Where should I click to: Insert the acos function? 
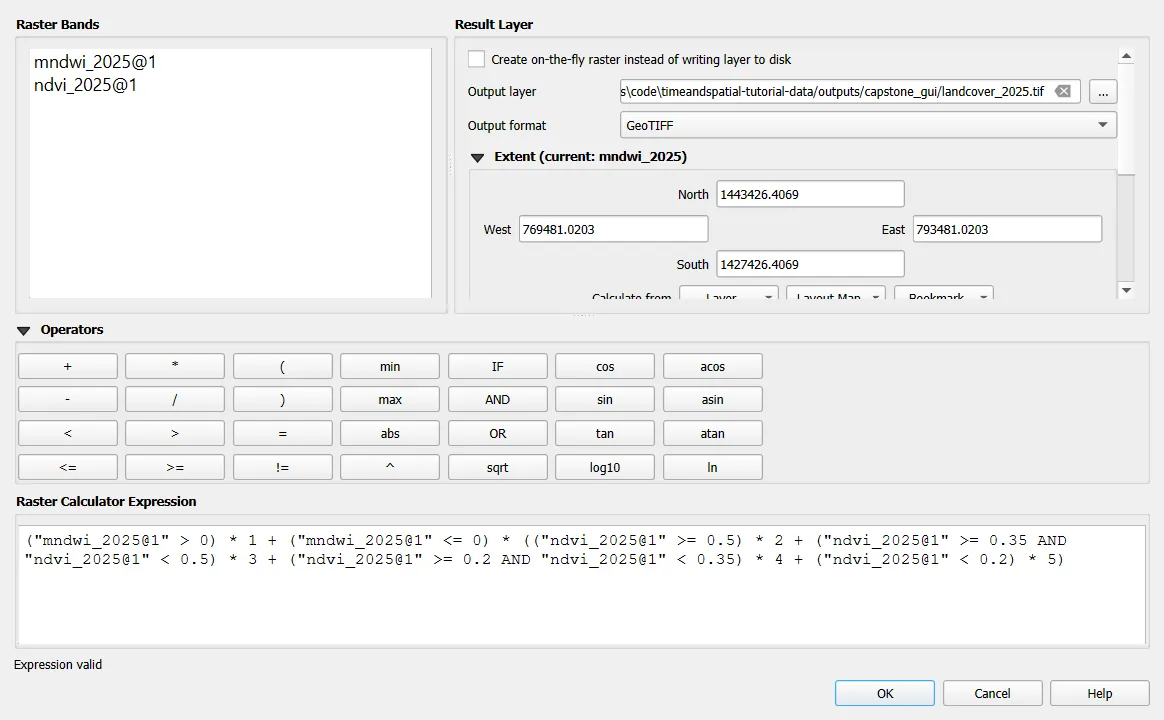(x=713, y=366)
